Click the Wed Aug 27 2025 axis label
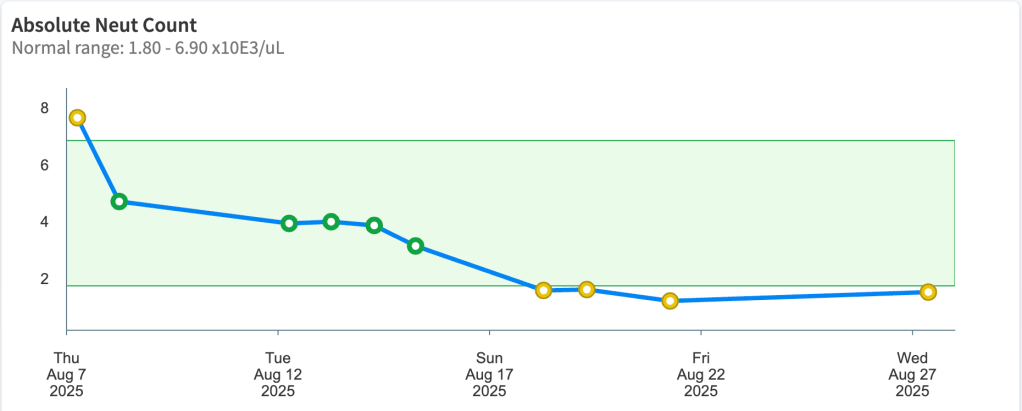The width and height of the screenshot is (1022, 411). click(x=912, y=374)
